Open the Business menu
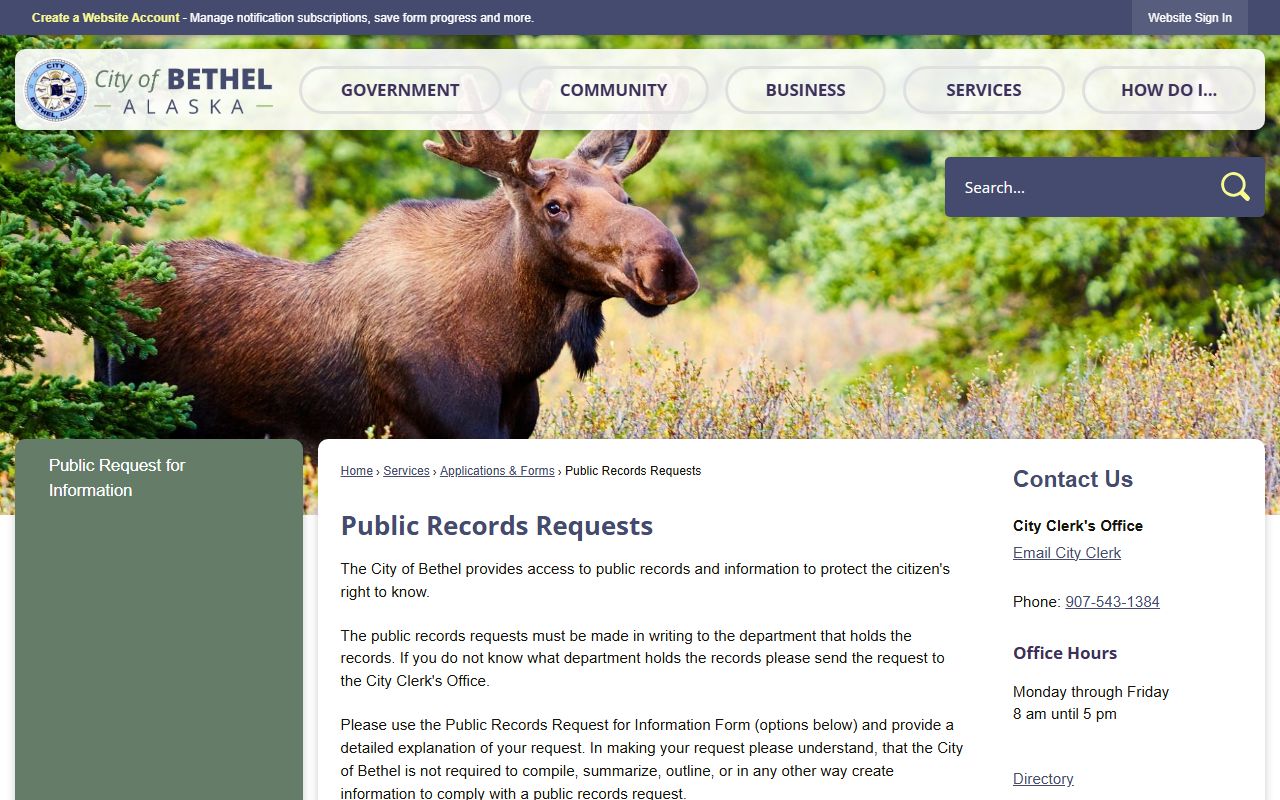1280x800 pixels. coord(805,90)
